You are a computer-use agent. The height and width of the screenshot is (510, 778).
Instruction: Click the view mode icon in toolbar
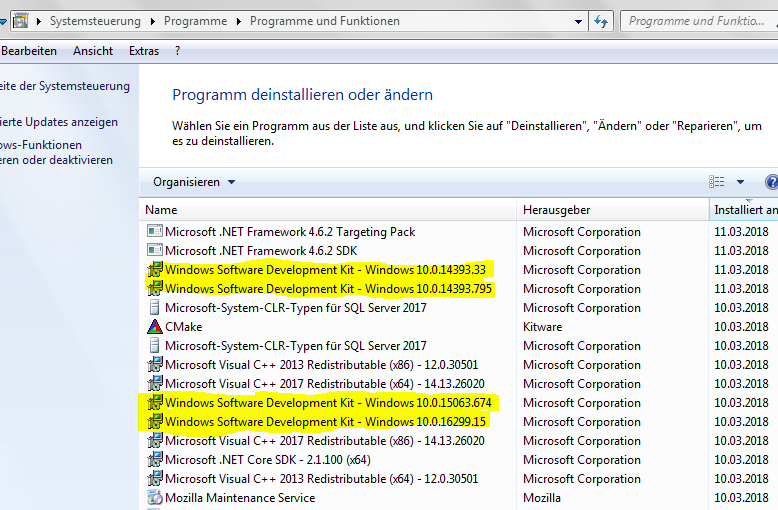point(716,182)
